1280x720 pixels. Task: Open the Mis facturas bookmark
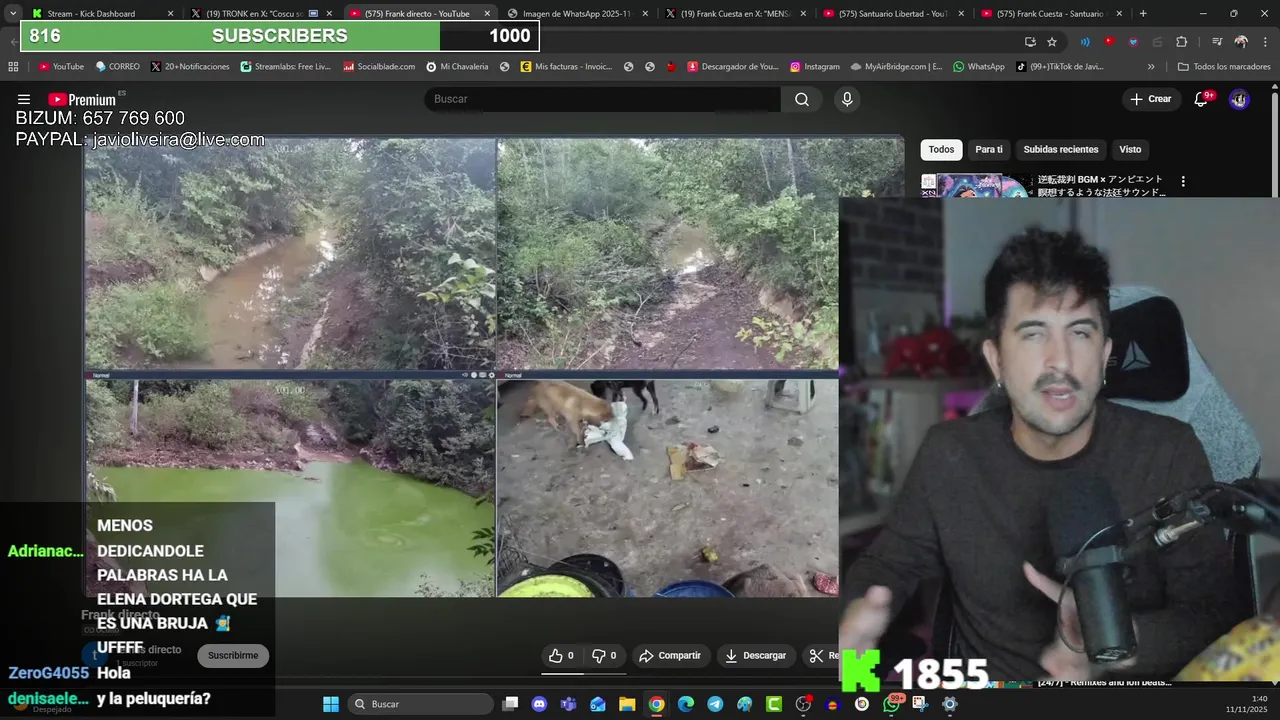click(x=565, y=67)
